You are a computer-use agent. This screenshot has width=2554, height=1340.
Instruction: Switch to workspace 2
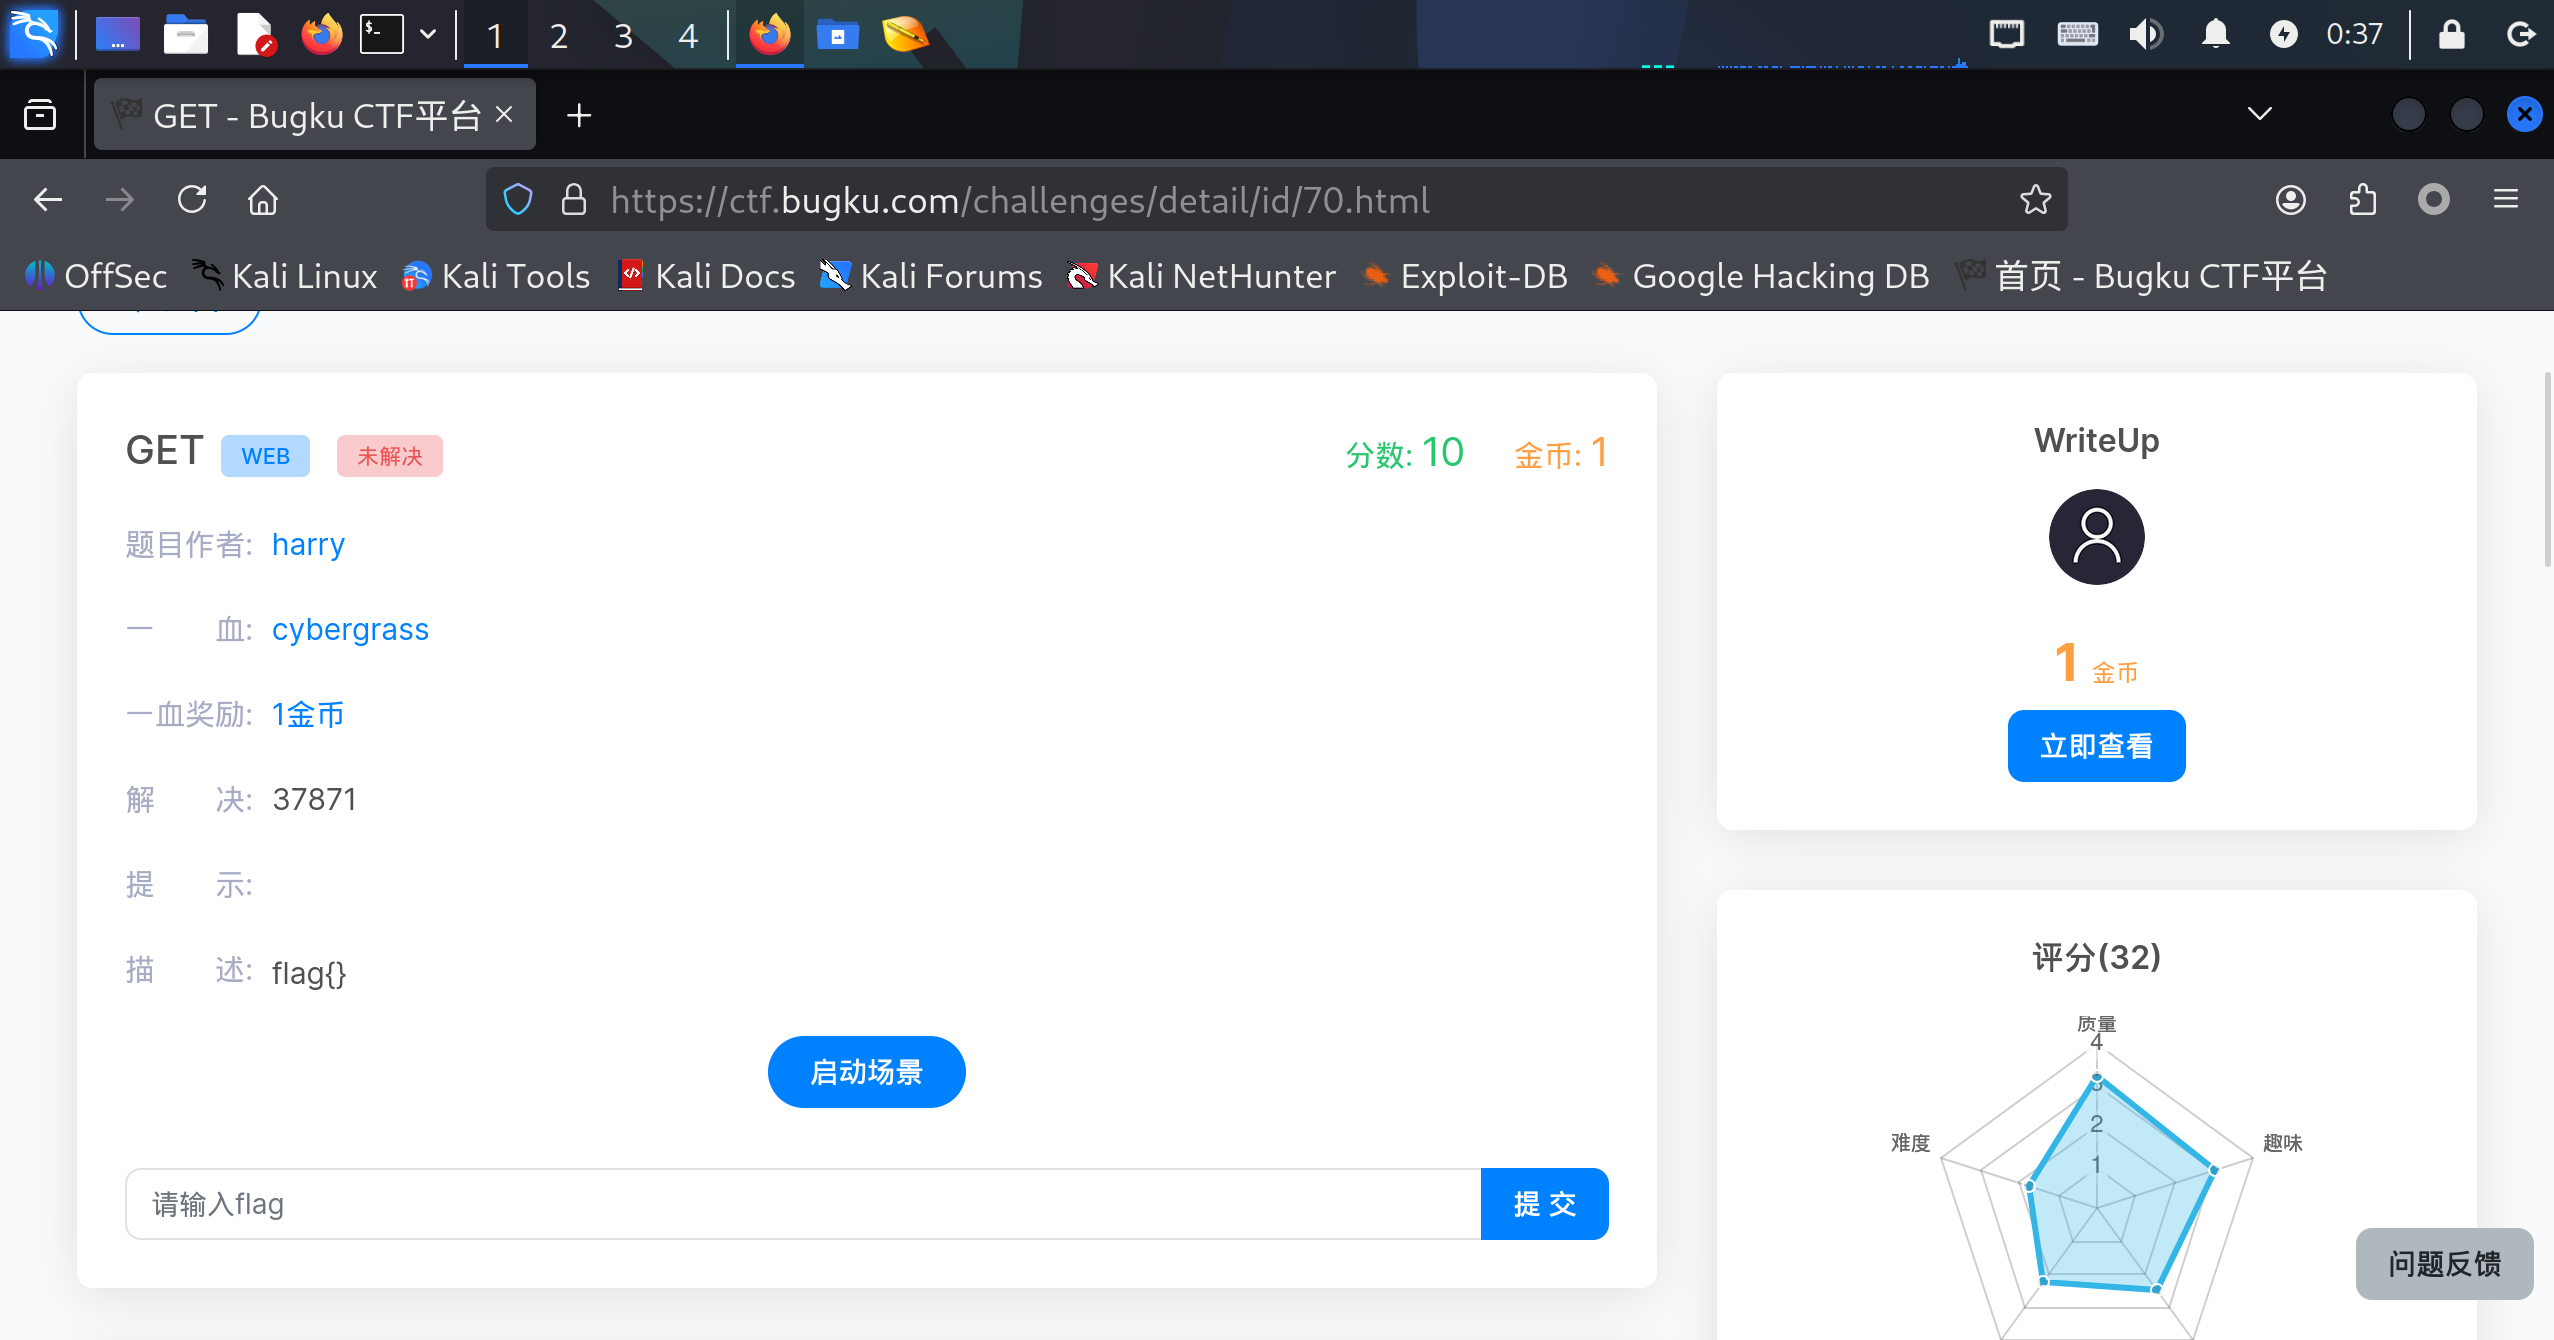(559, 36)
